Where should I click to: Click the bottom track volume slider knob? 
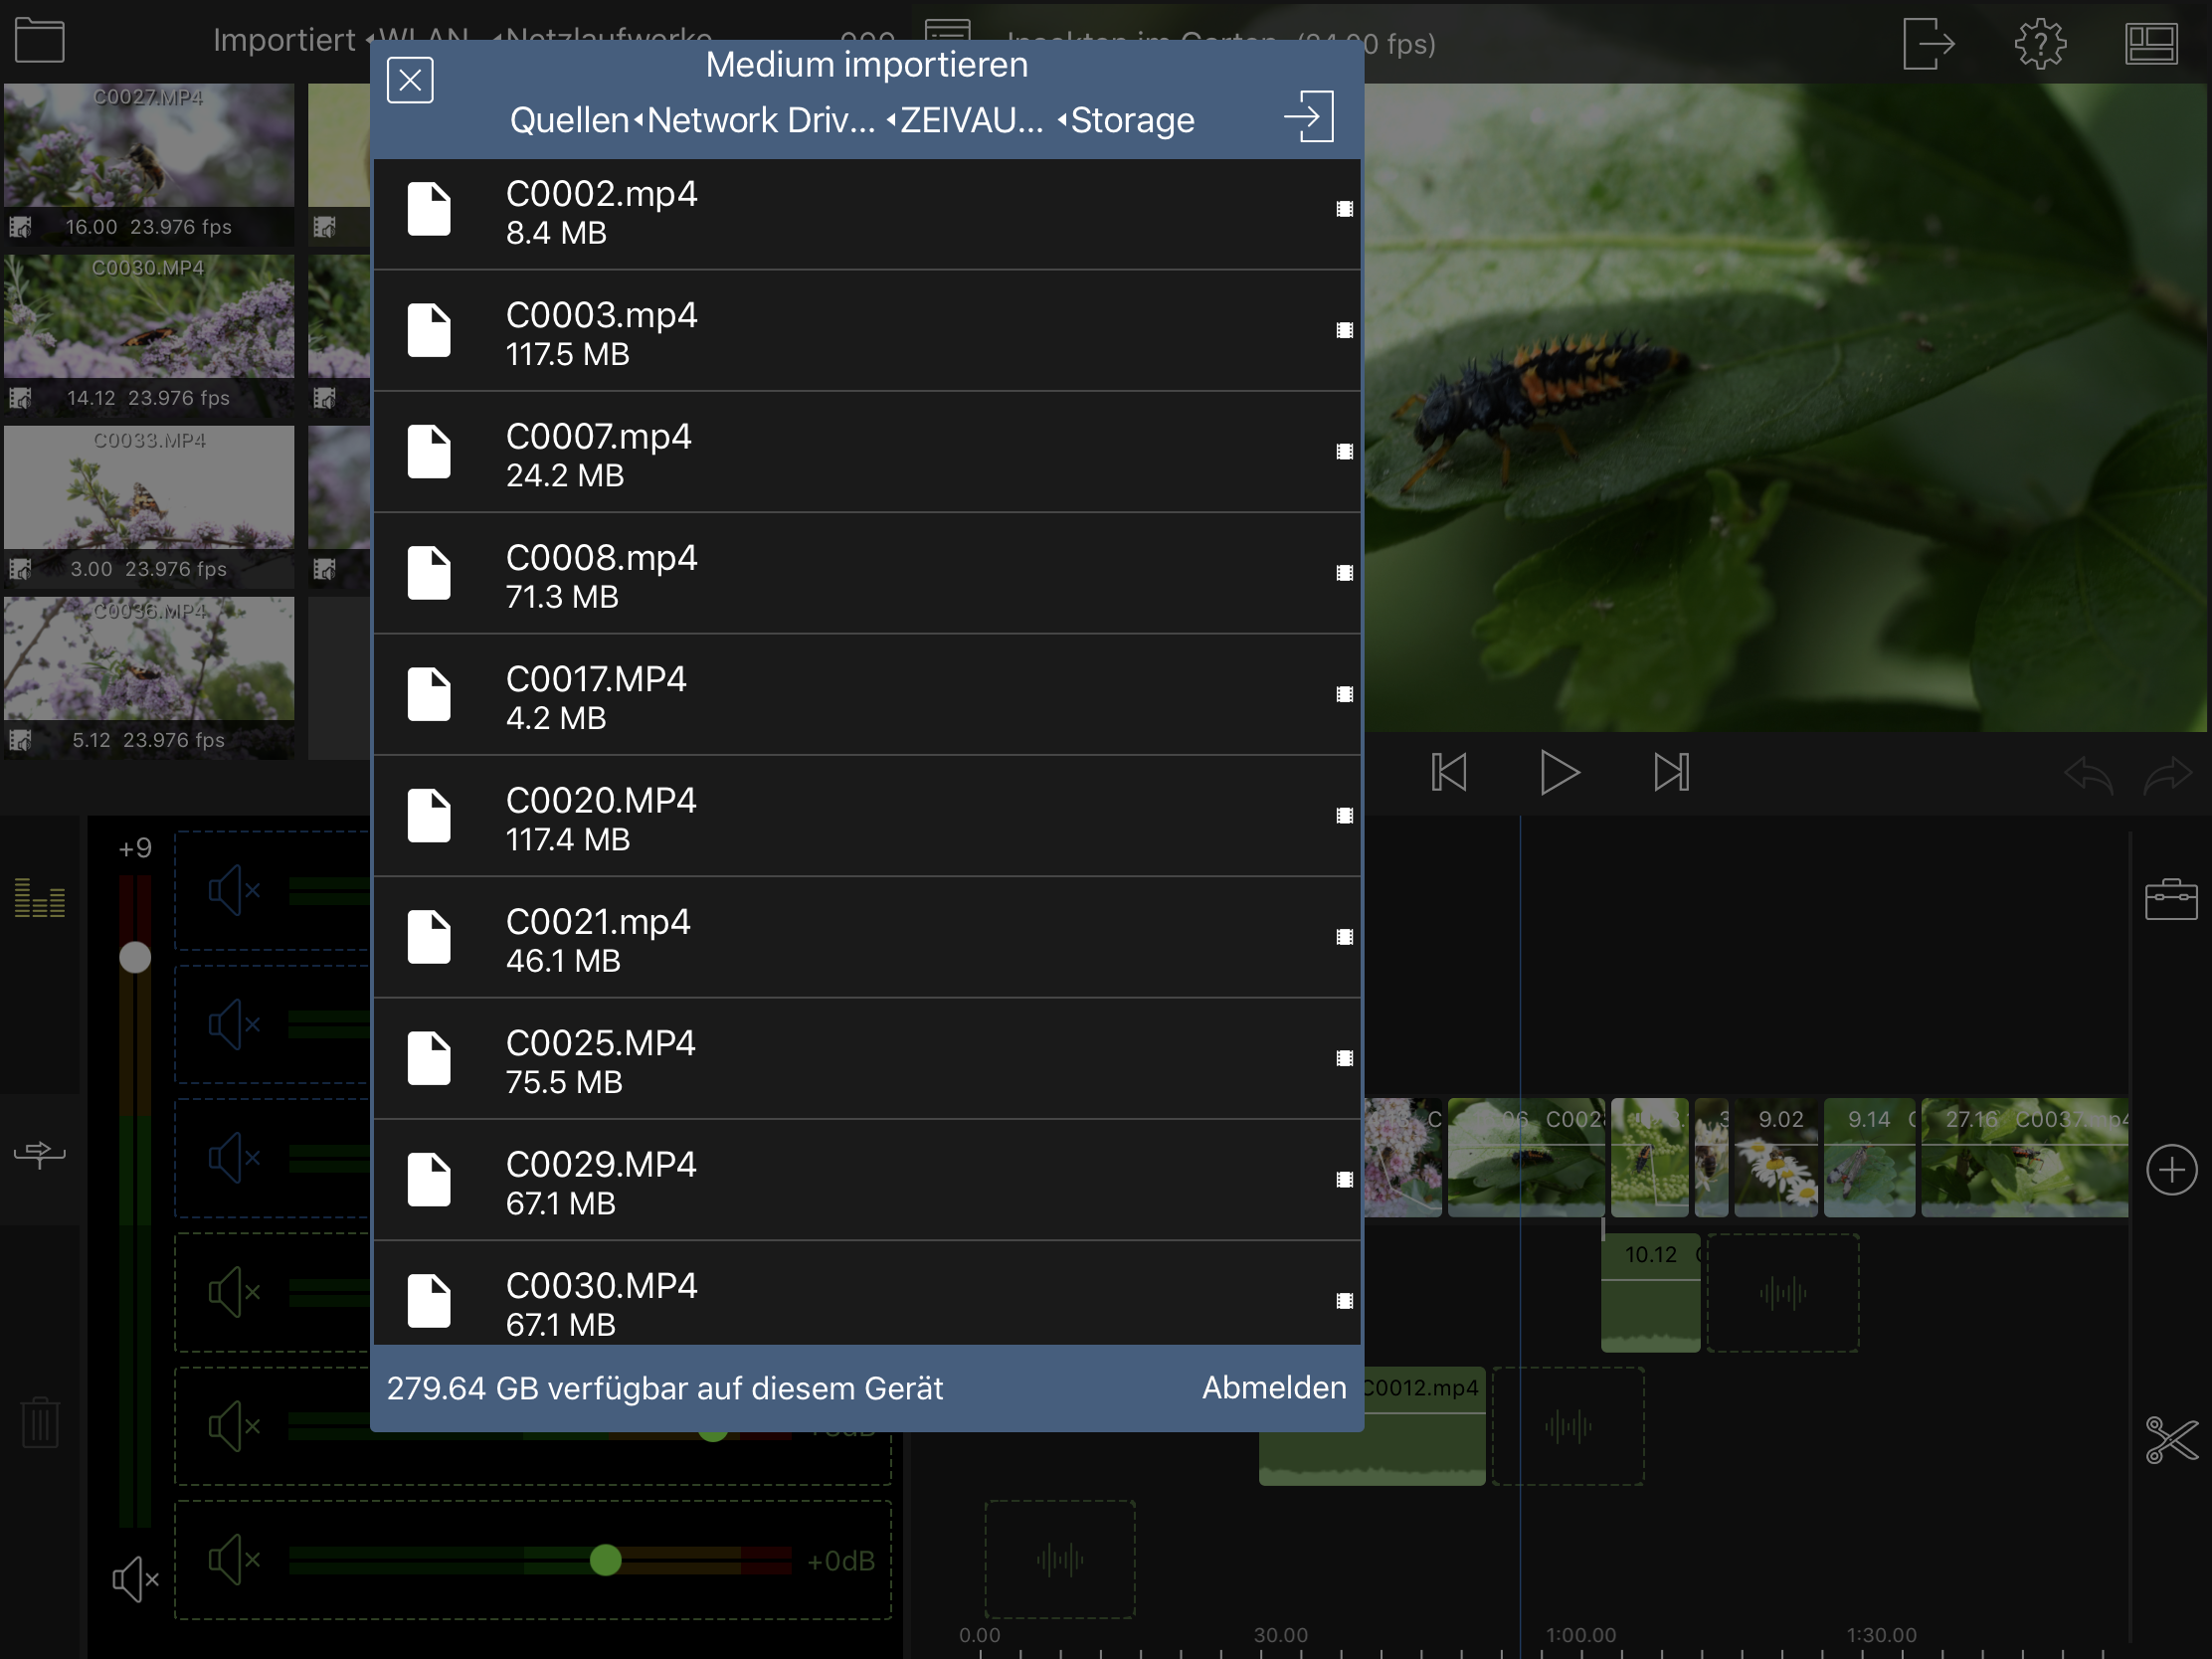[605, 1560]
